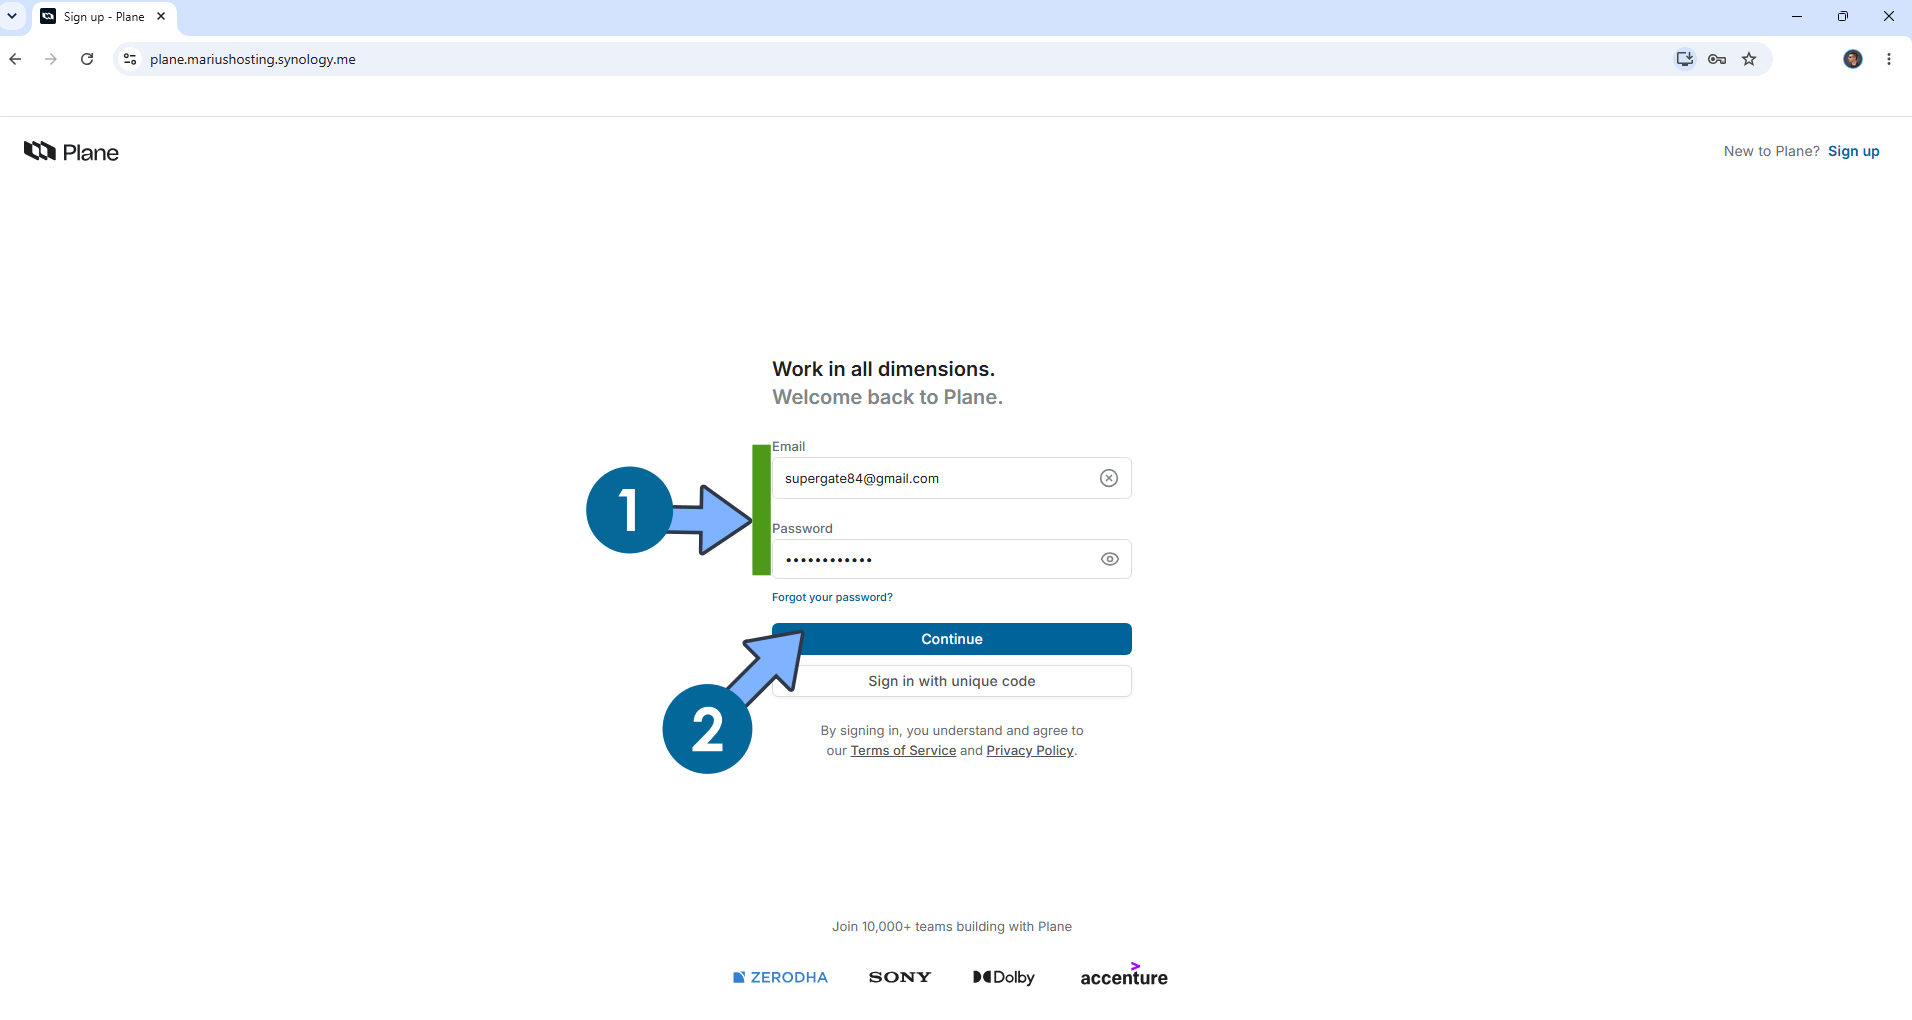
Task: Click the Plane logo in header
Action: (x=71, y=152)
